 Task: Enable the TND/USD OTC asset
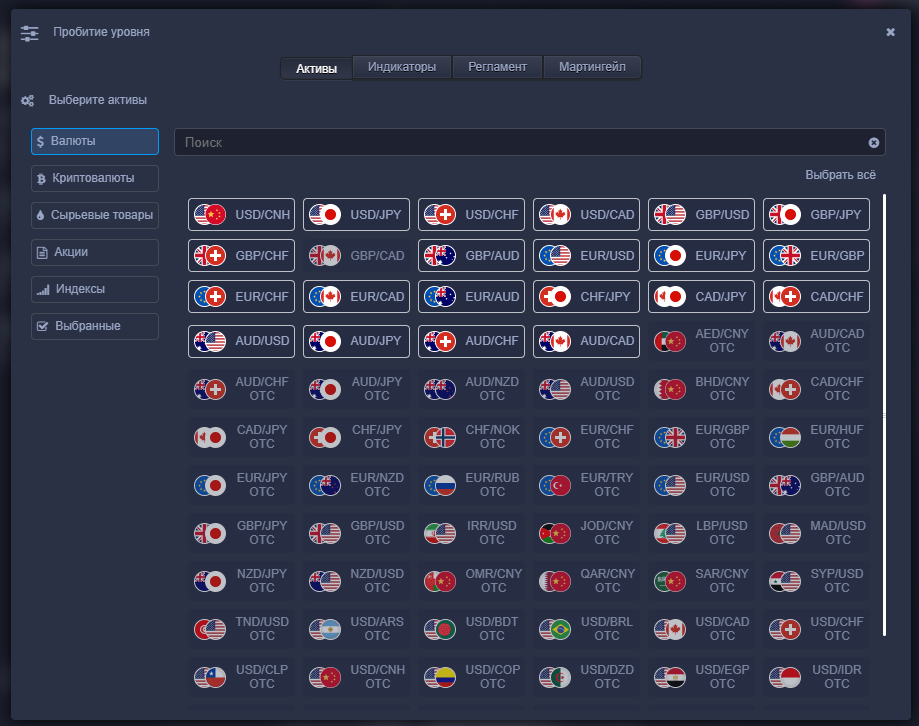coord(241,629)
